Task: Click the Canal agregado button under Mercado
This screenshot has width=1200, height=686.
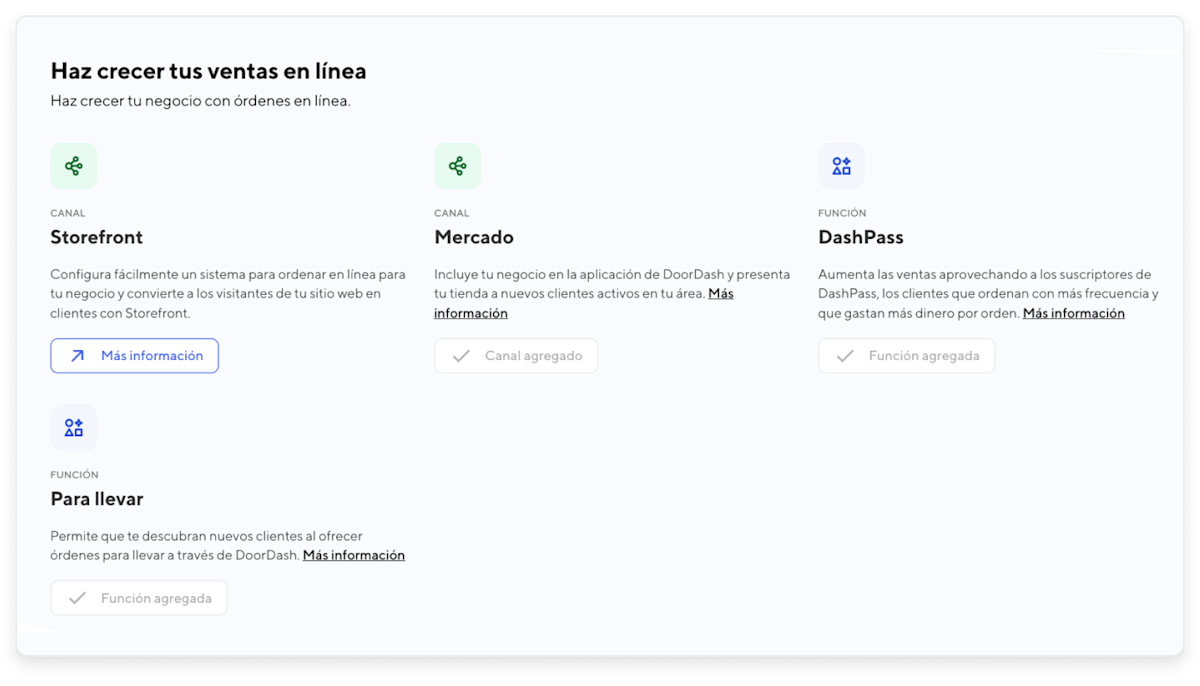Action: (x=516, y=356)
